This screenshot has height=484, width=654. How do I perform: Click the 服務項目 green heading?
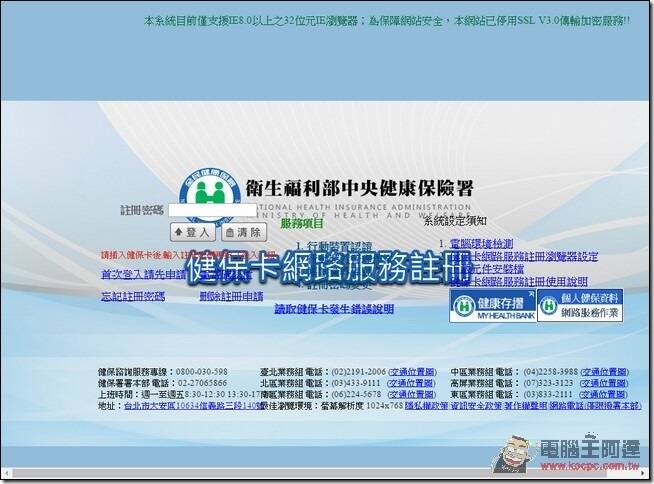click(x=302, y=224)
